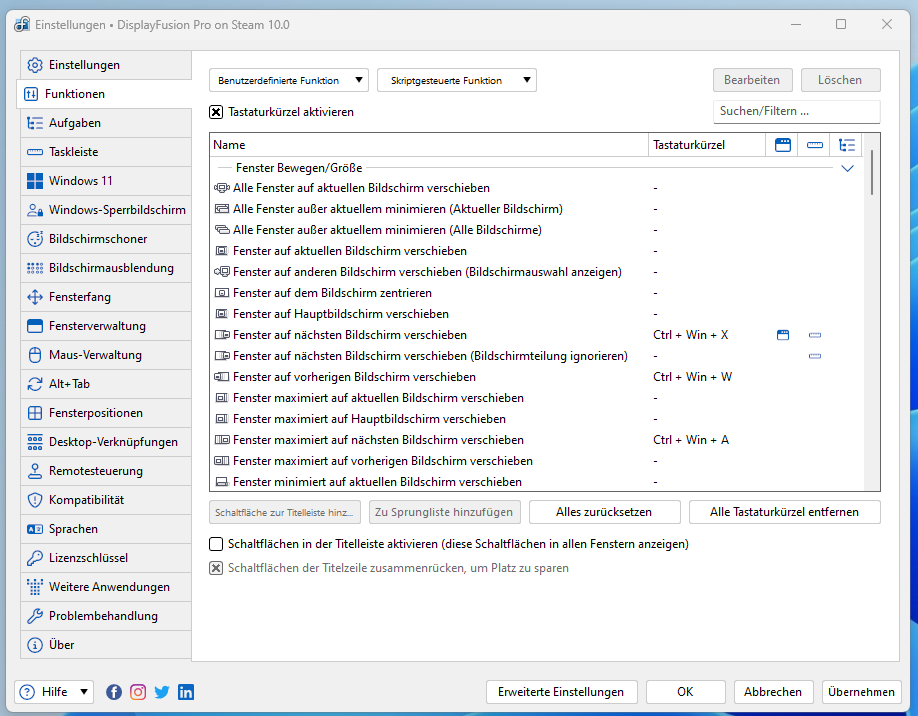This screenshot has width=918, height=716.
Task: Click Alles zurücksetzen button
Action: (604, 512)
